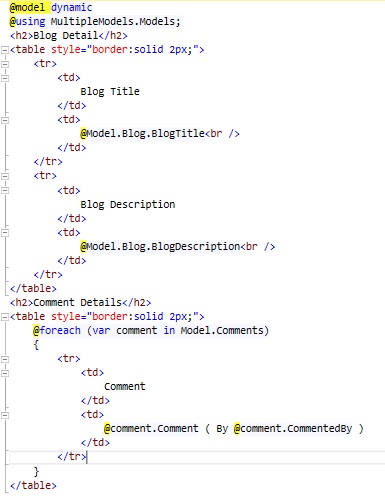The image size is (385, 498).
Task: Collapse the first tr row block
Action: pos(5,64)
